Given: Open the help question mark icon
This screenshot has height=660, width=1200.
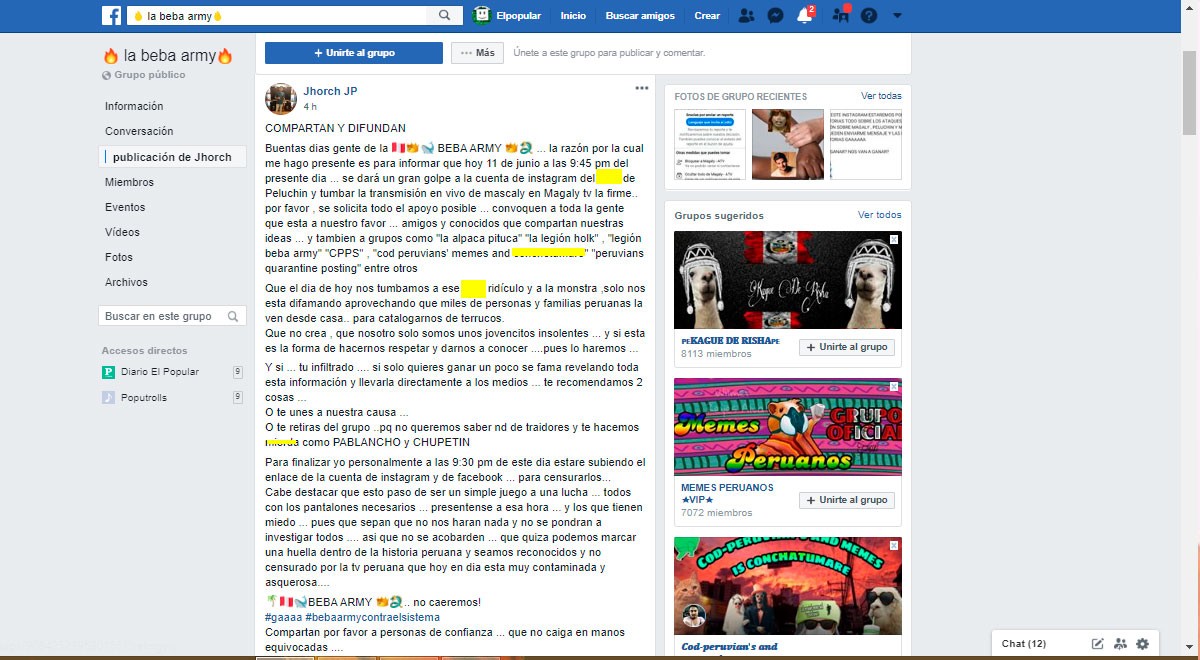Looking at the screenshot, I should point(869,16).
